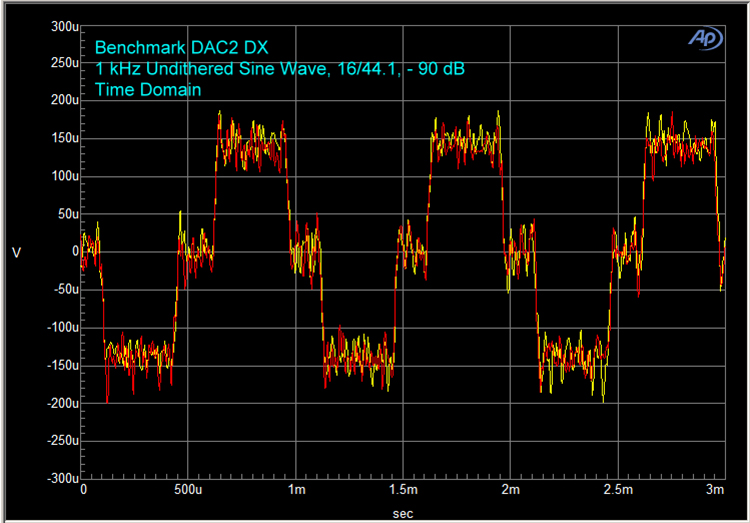
Task: Click the -300u tick label on Y axis
Action: tap(61, 478)
